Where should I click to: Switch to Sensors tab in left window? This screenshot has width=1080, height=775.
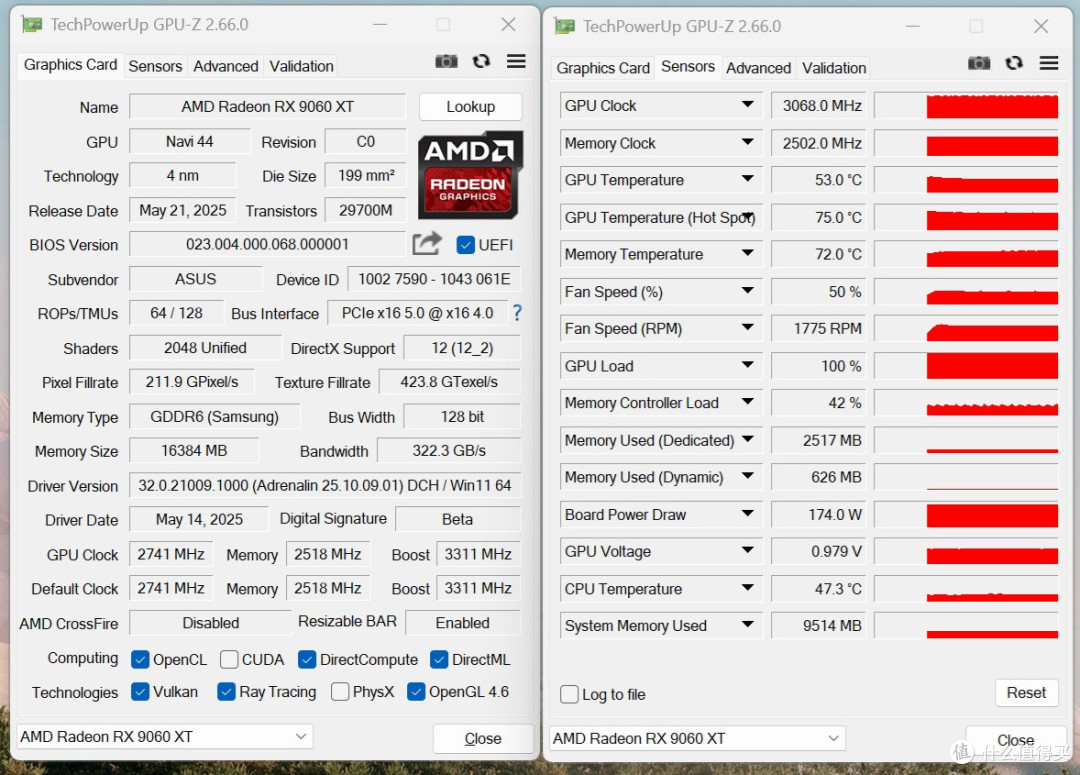tap(155, 66)
